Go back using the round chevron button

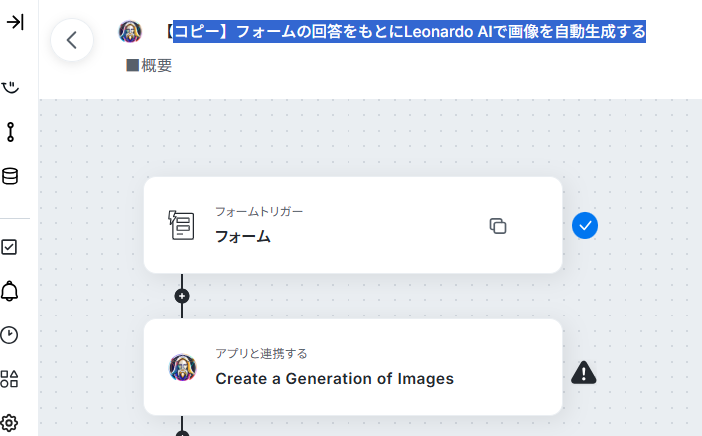coord(72,40)
